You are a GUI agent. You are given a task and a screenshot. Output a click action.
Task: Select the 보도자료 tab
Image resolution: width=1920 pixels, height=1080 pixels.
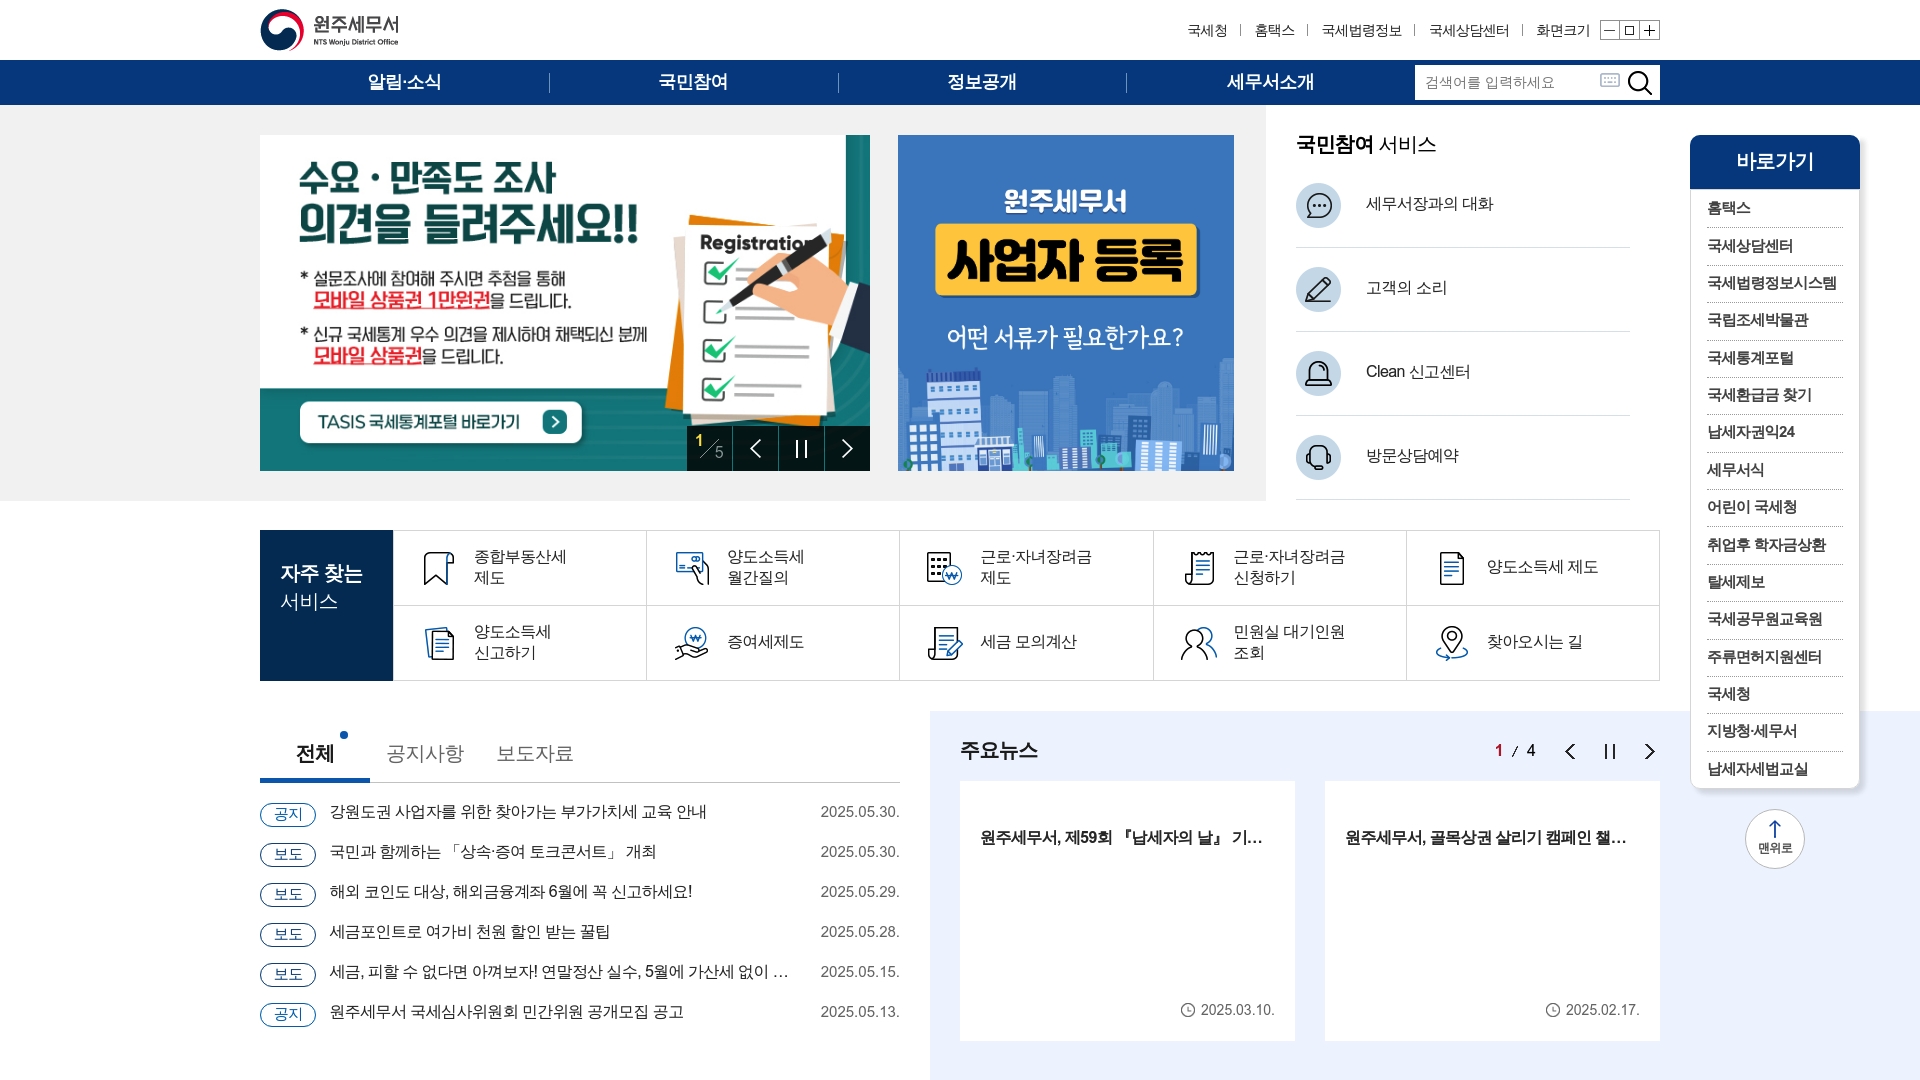535,754
